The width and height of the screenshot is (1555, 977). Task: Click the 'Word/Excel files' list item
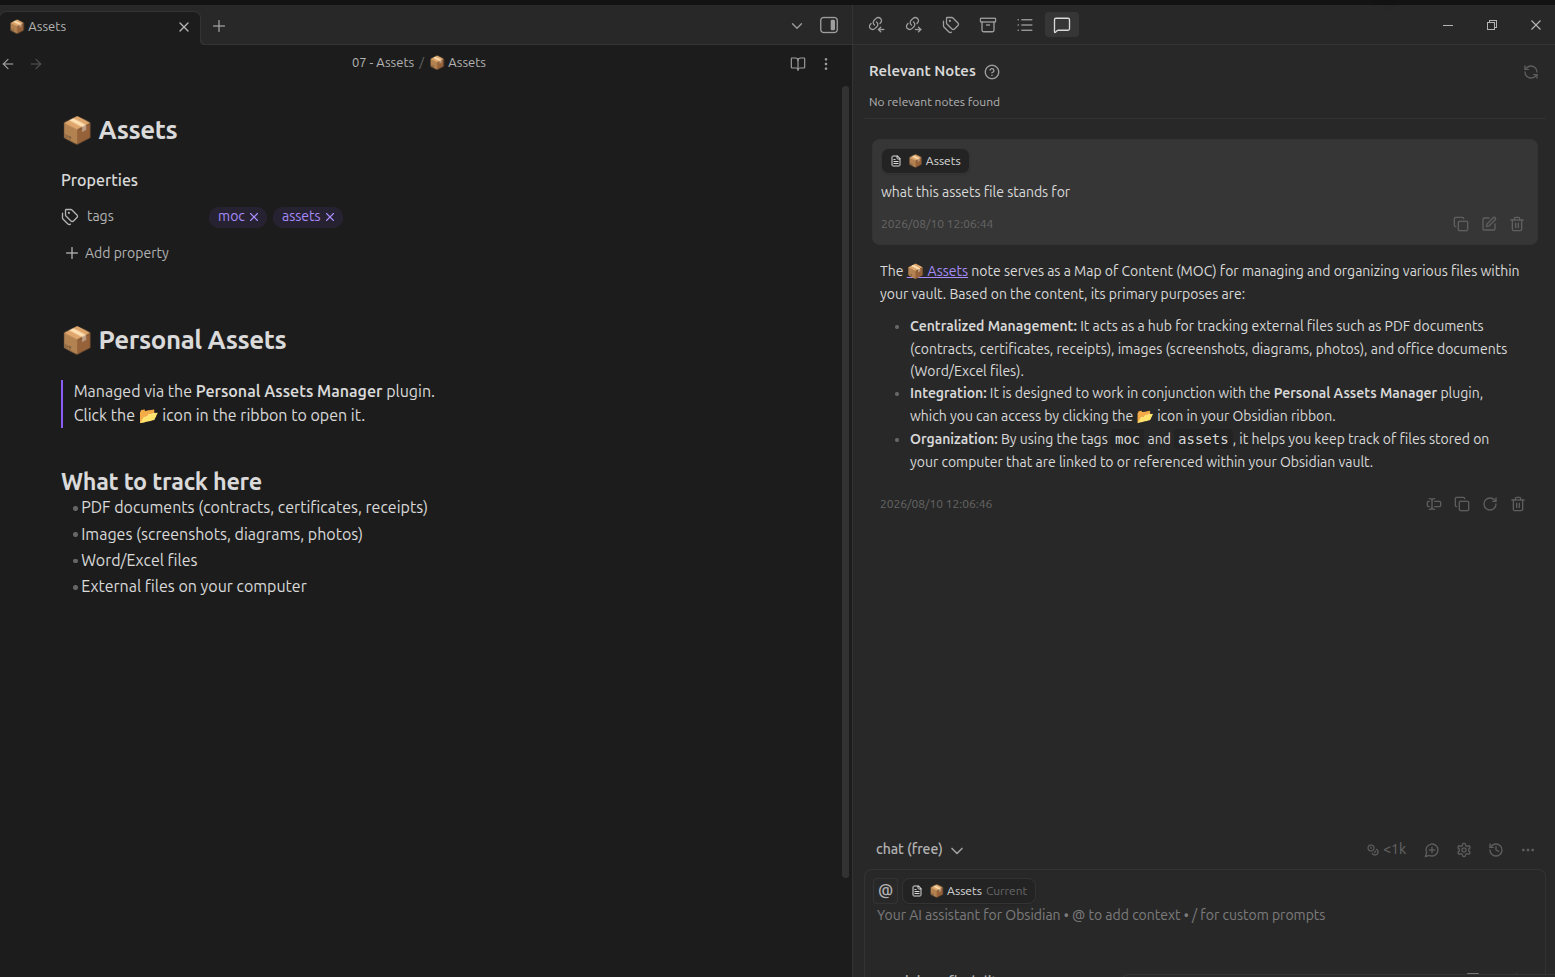[x=139, y=560]
